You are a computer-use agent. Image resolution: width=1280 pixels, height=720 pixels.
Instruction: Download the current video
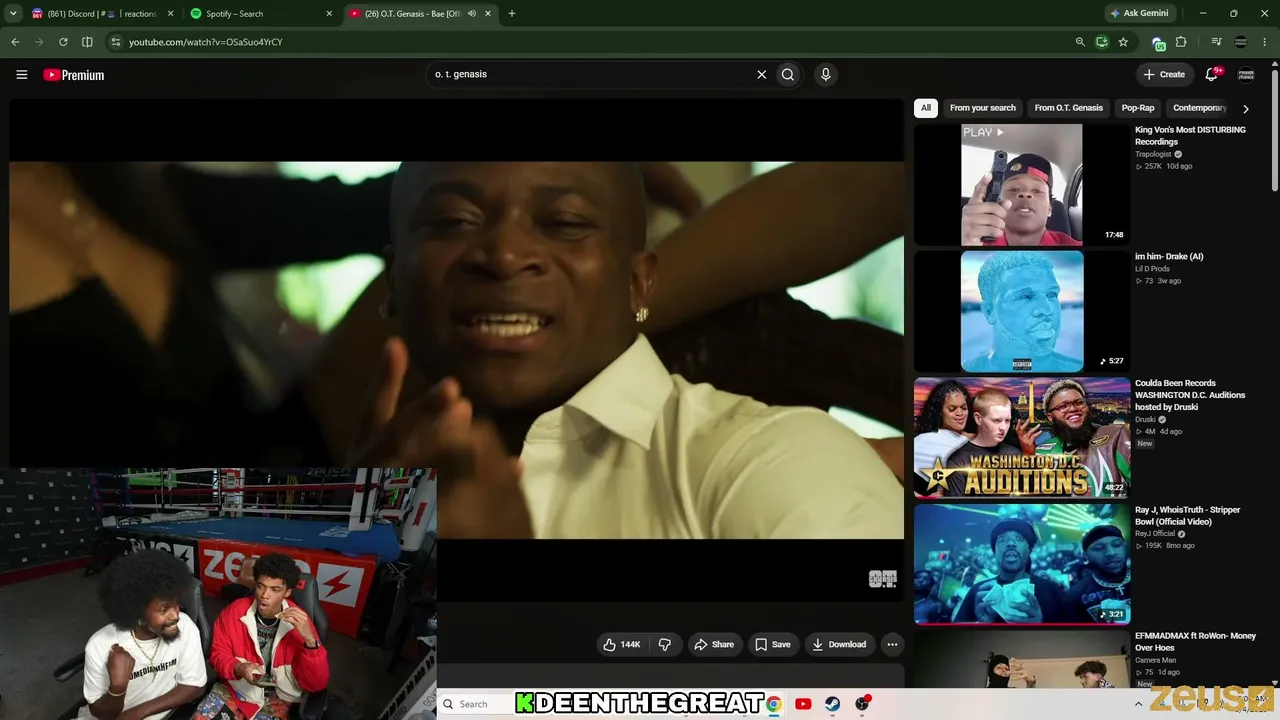839,645
